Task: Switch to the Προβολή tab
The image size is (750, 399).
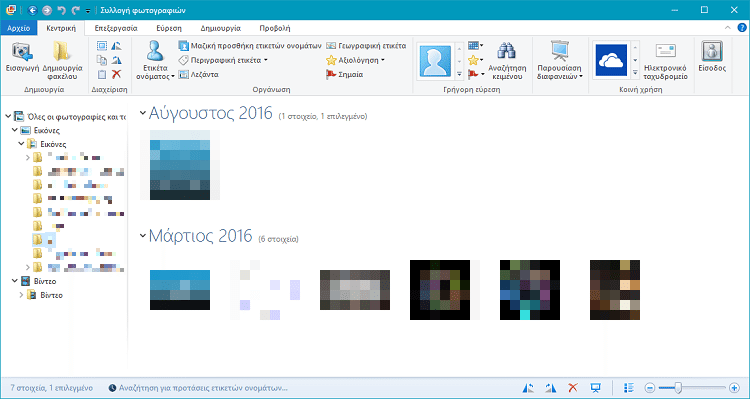Action: pyautogui.click(x=275, y=28)
